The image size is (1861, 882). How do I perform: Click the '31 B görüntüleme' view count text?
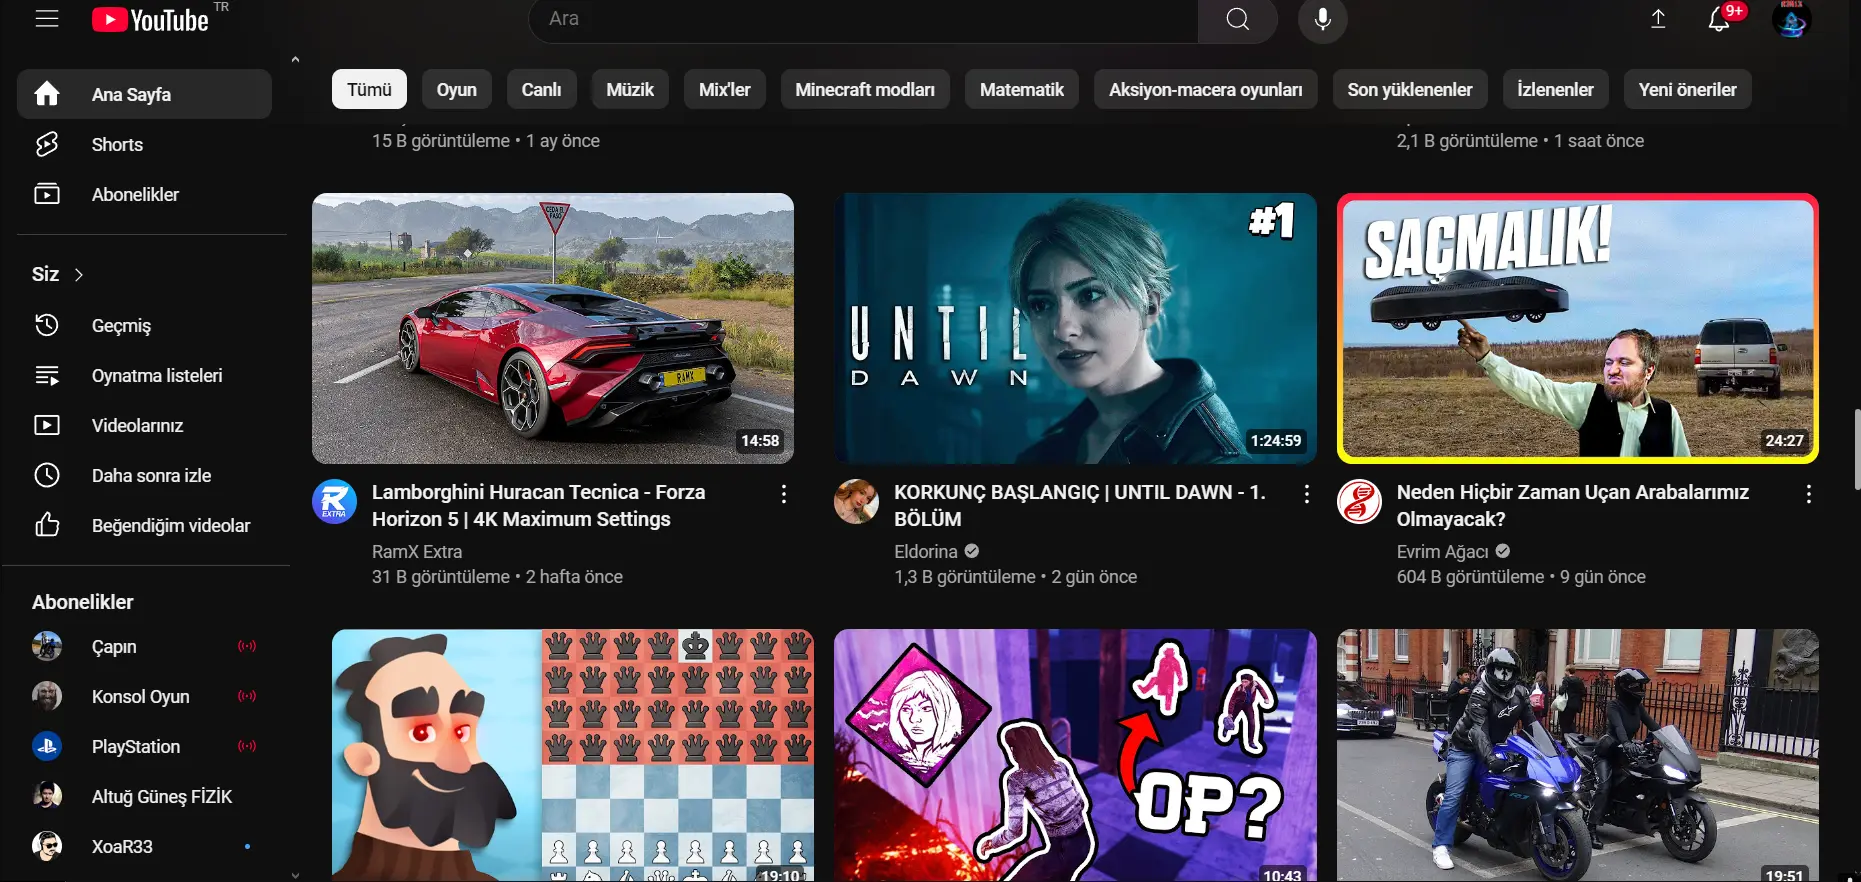pyautogui.click(x=441, y=577)
